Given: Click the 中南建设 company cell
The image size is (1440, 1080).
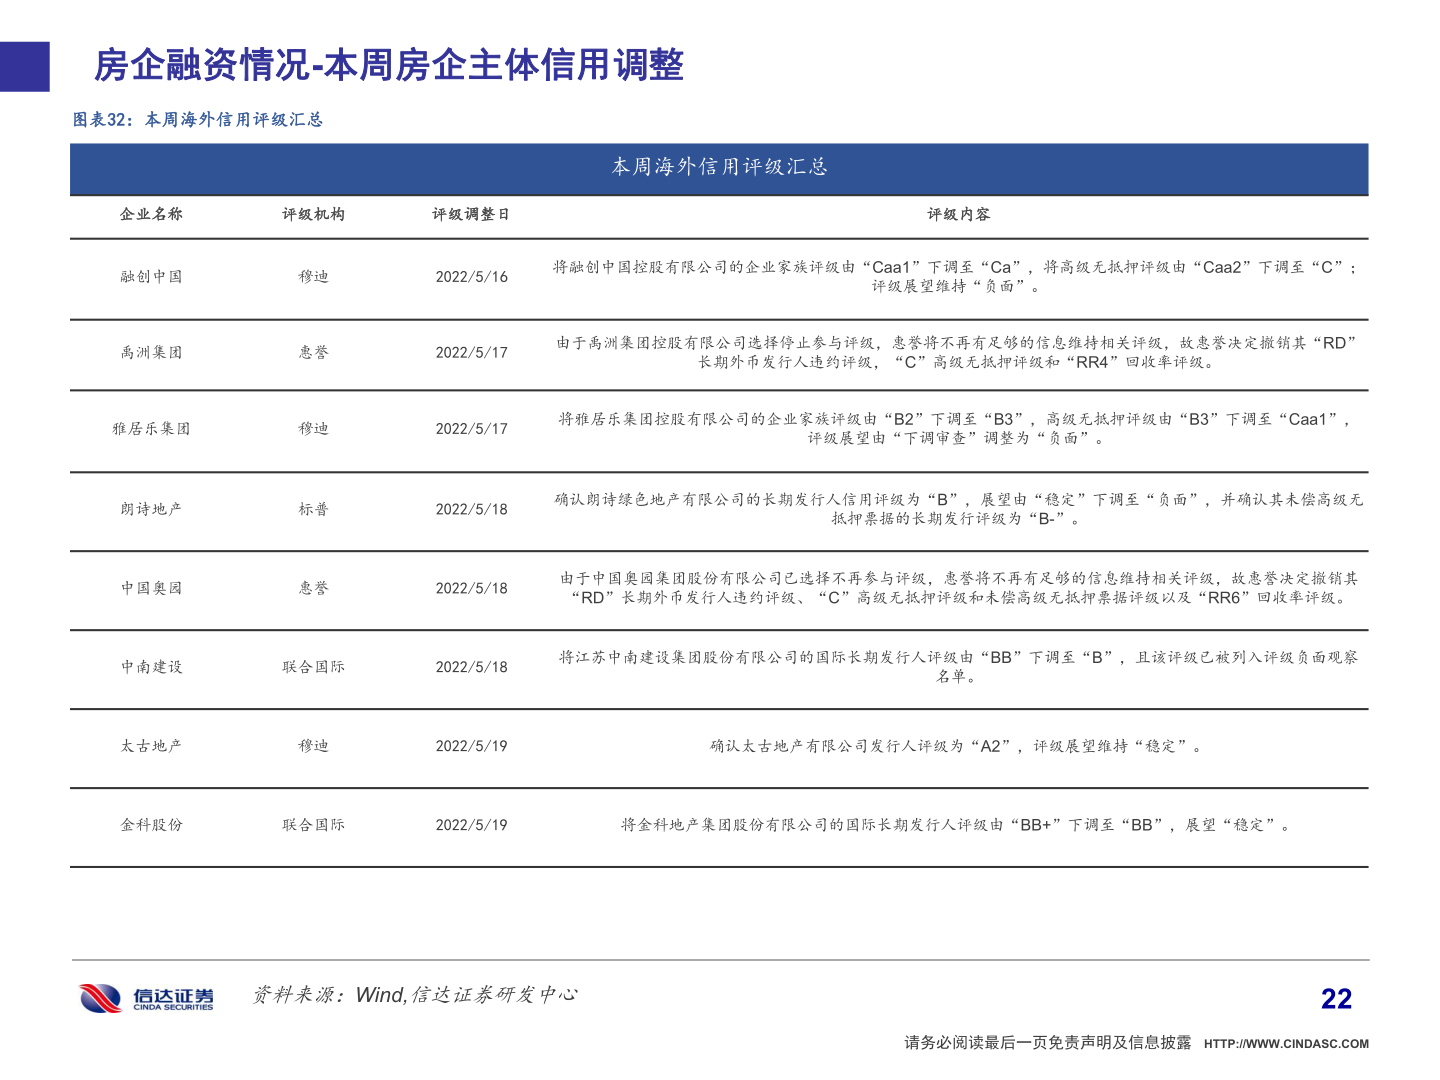Looking at the screenshot, I should pos(151,667).
